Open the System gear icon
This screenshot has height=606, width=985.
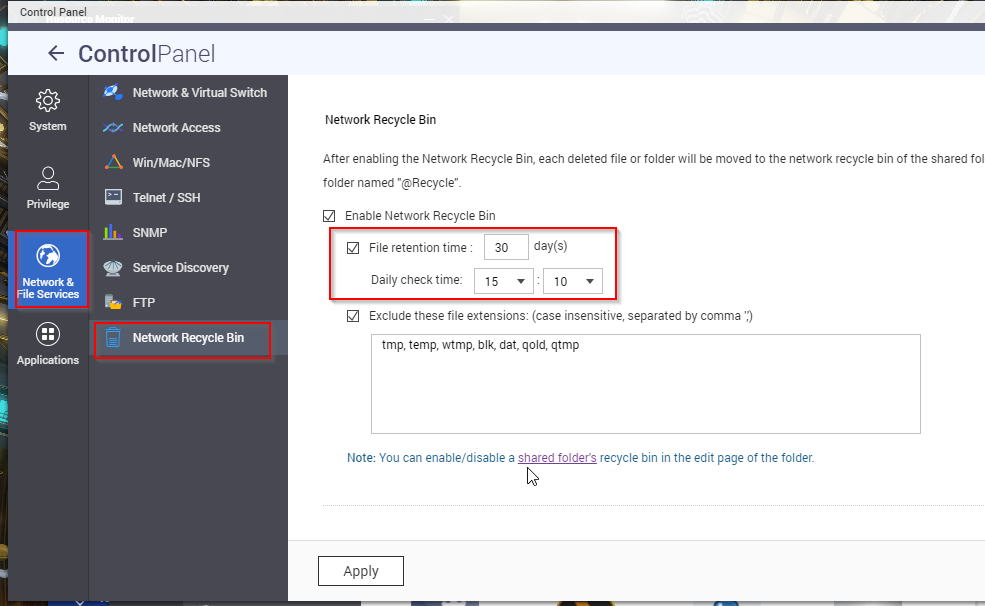pos(47,101)
